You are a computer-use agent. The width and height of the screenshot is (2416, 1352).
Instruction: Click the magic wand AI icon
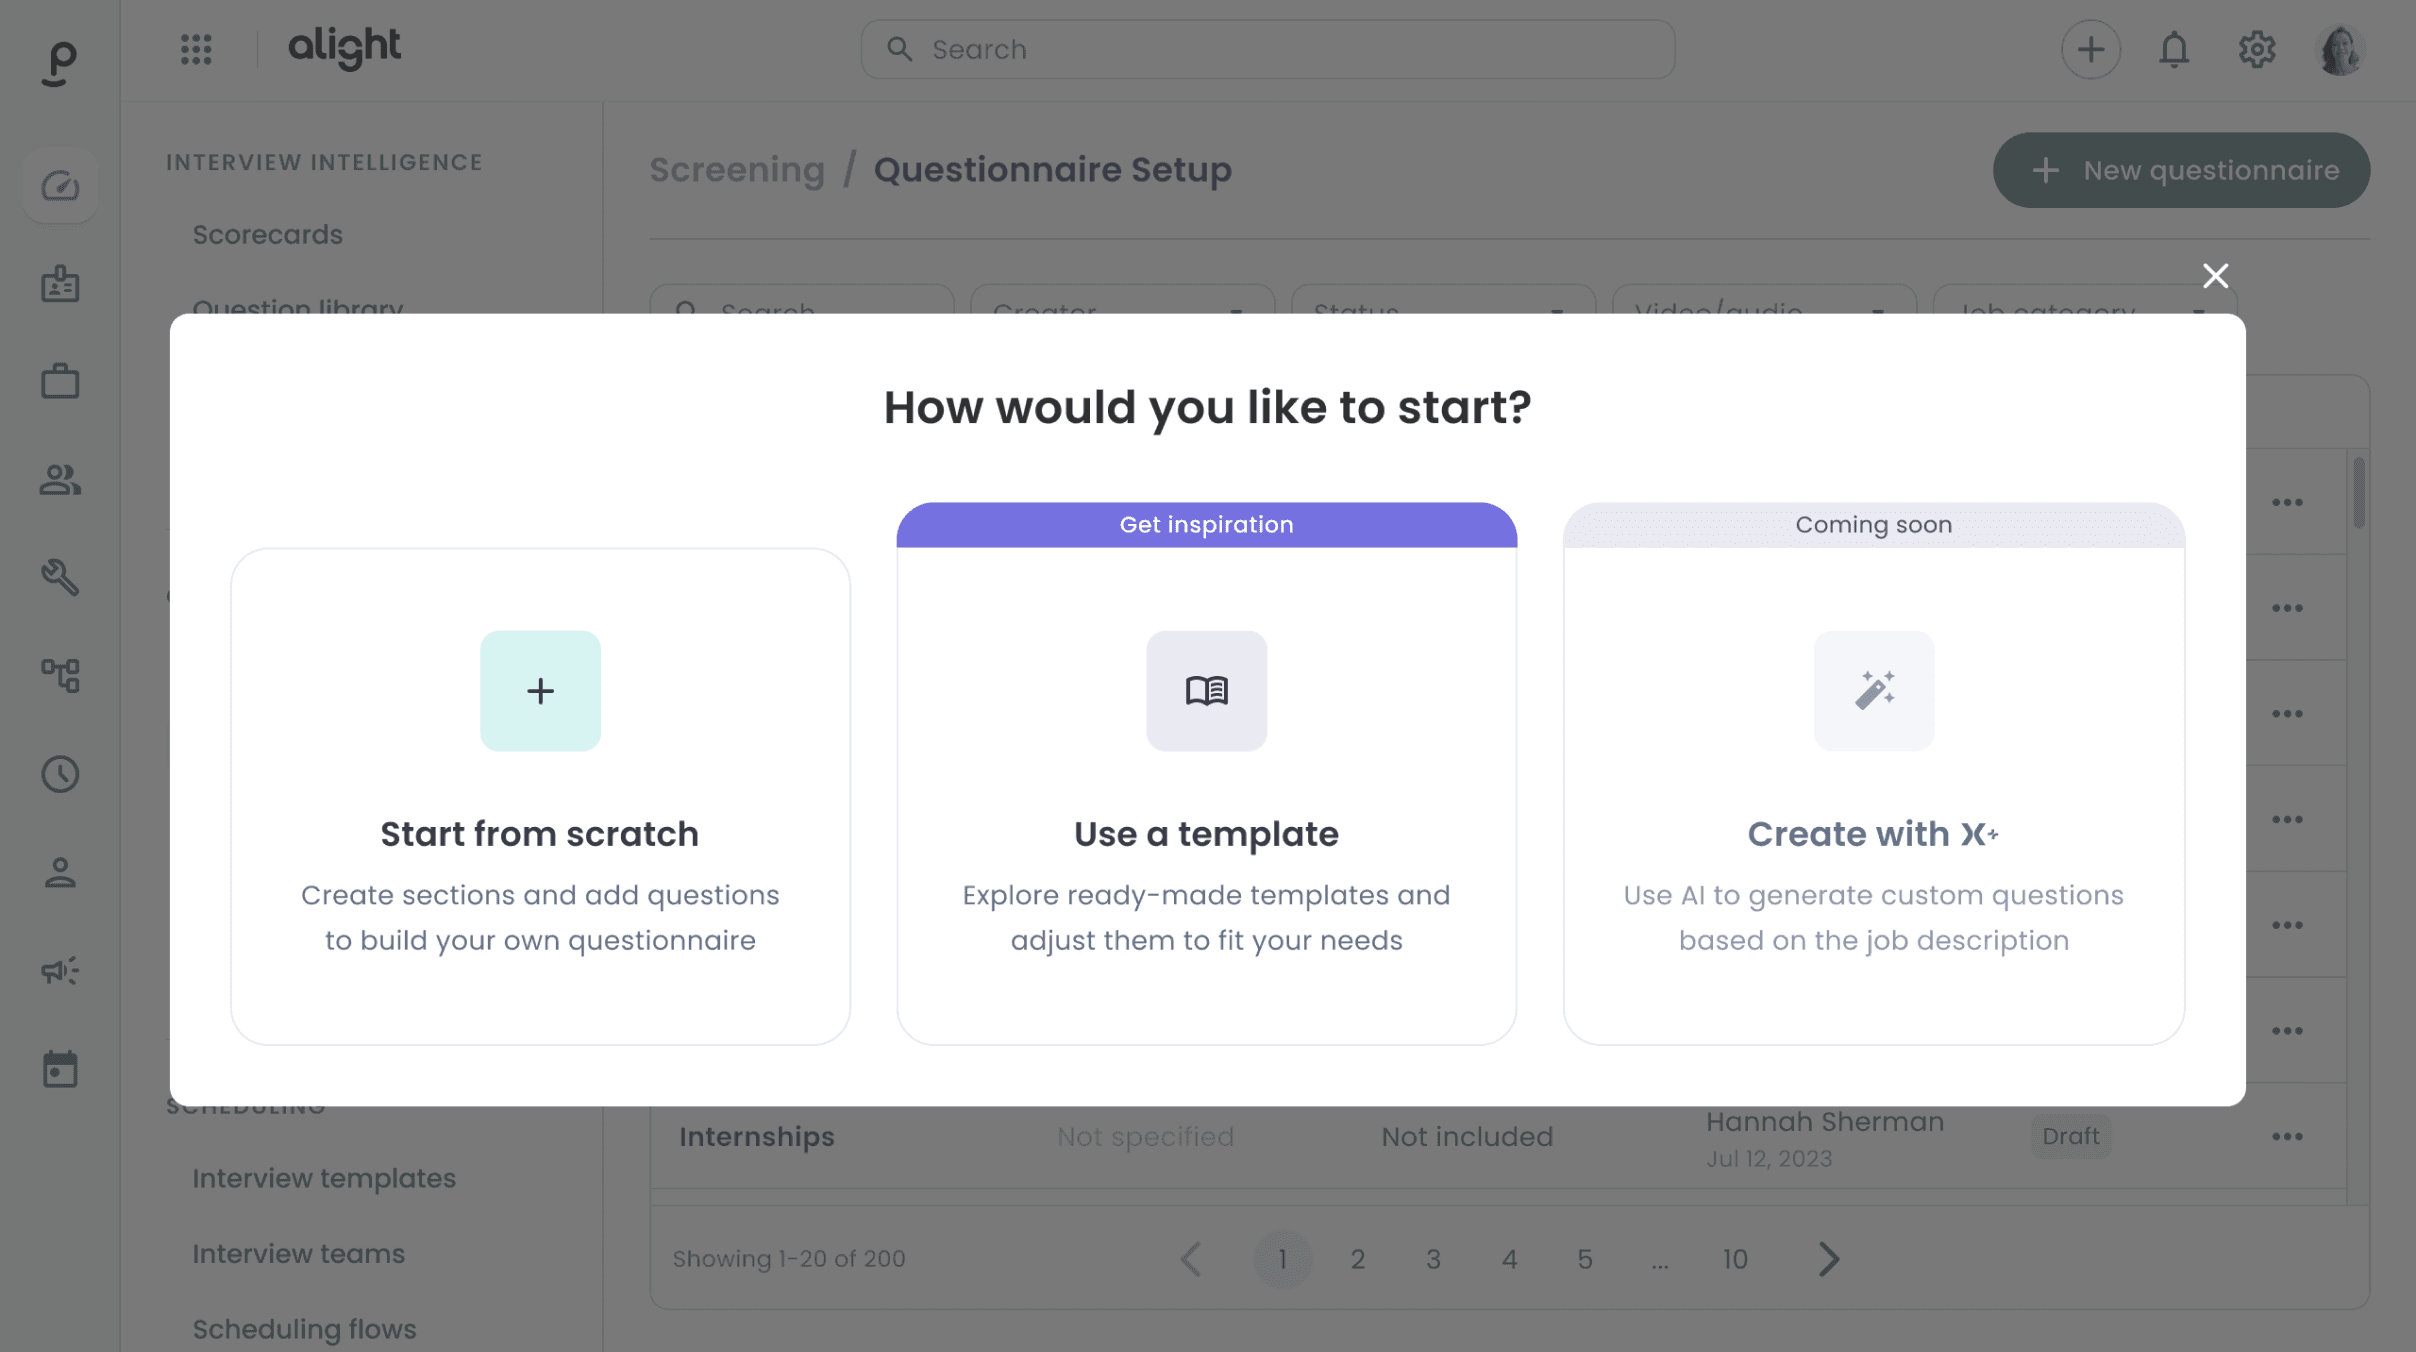1874,691
